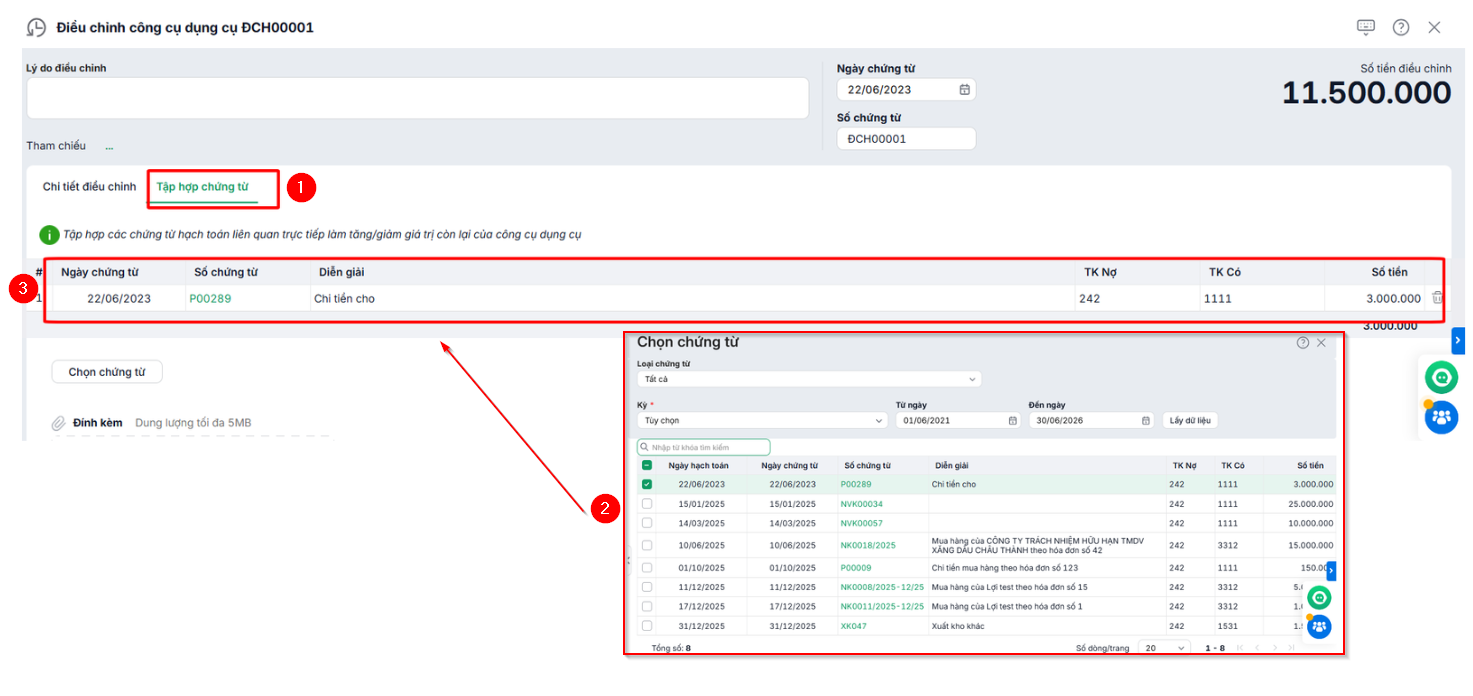Open the Đến ngày calendar icon
This screenshot has width=1473, height=696.
(1146, 421)
